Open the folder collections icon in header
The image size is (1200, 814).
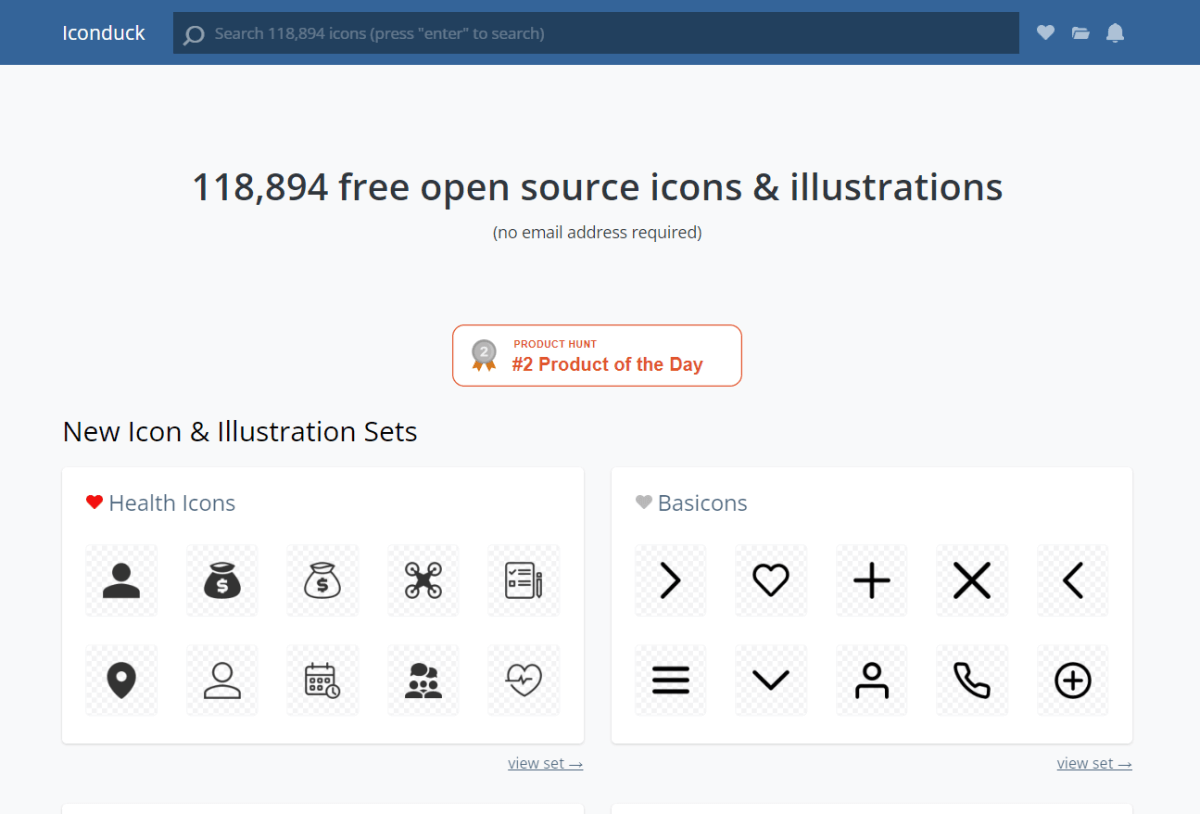pos(1080,33)
